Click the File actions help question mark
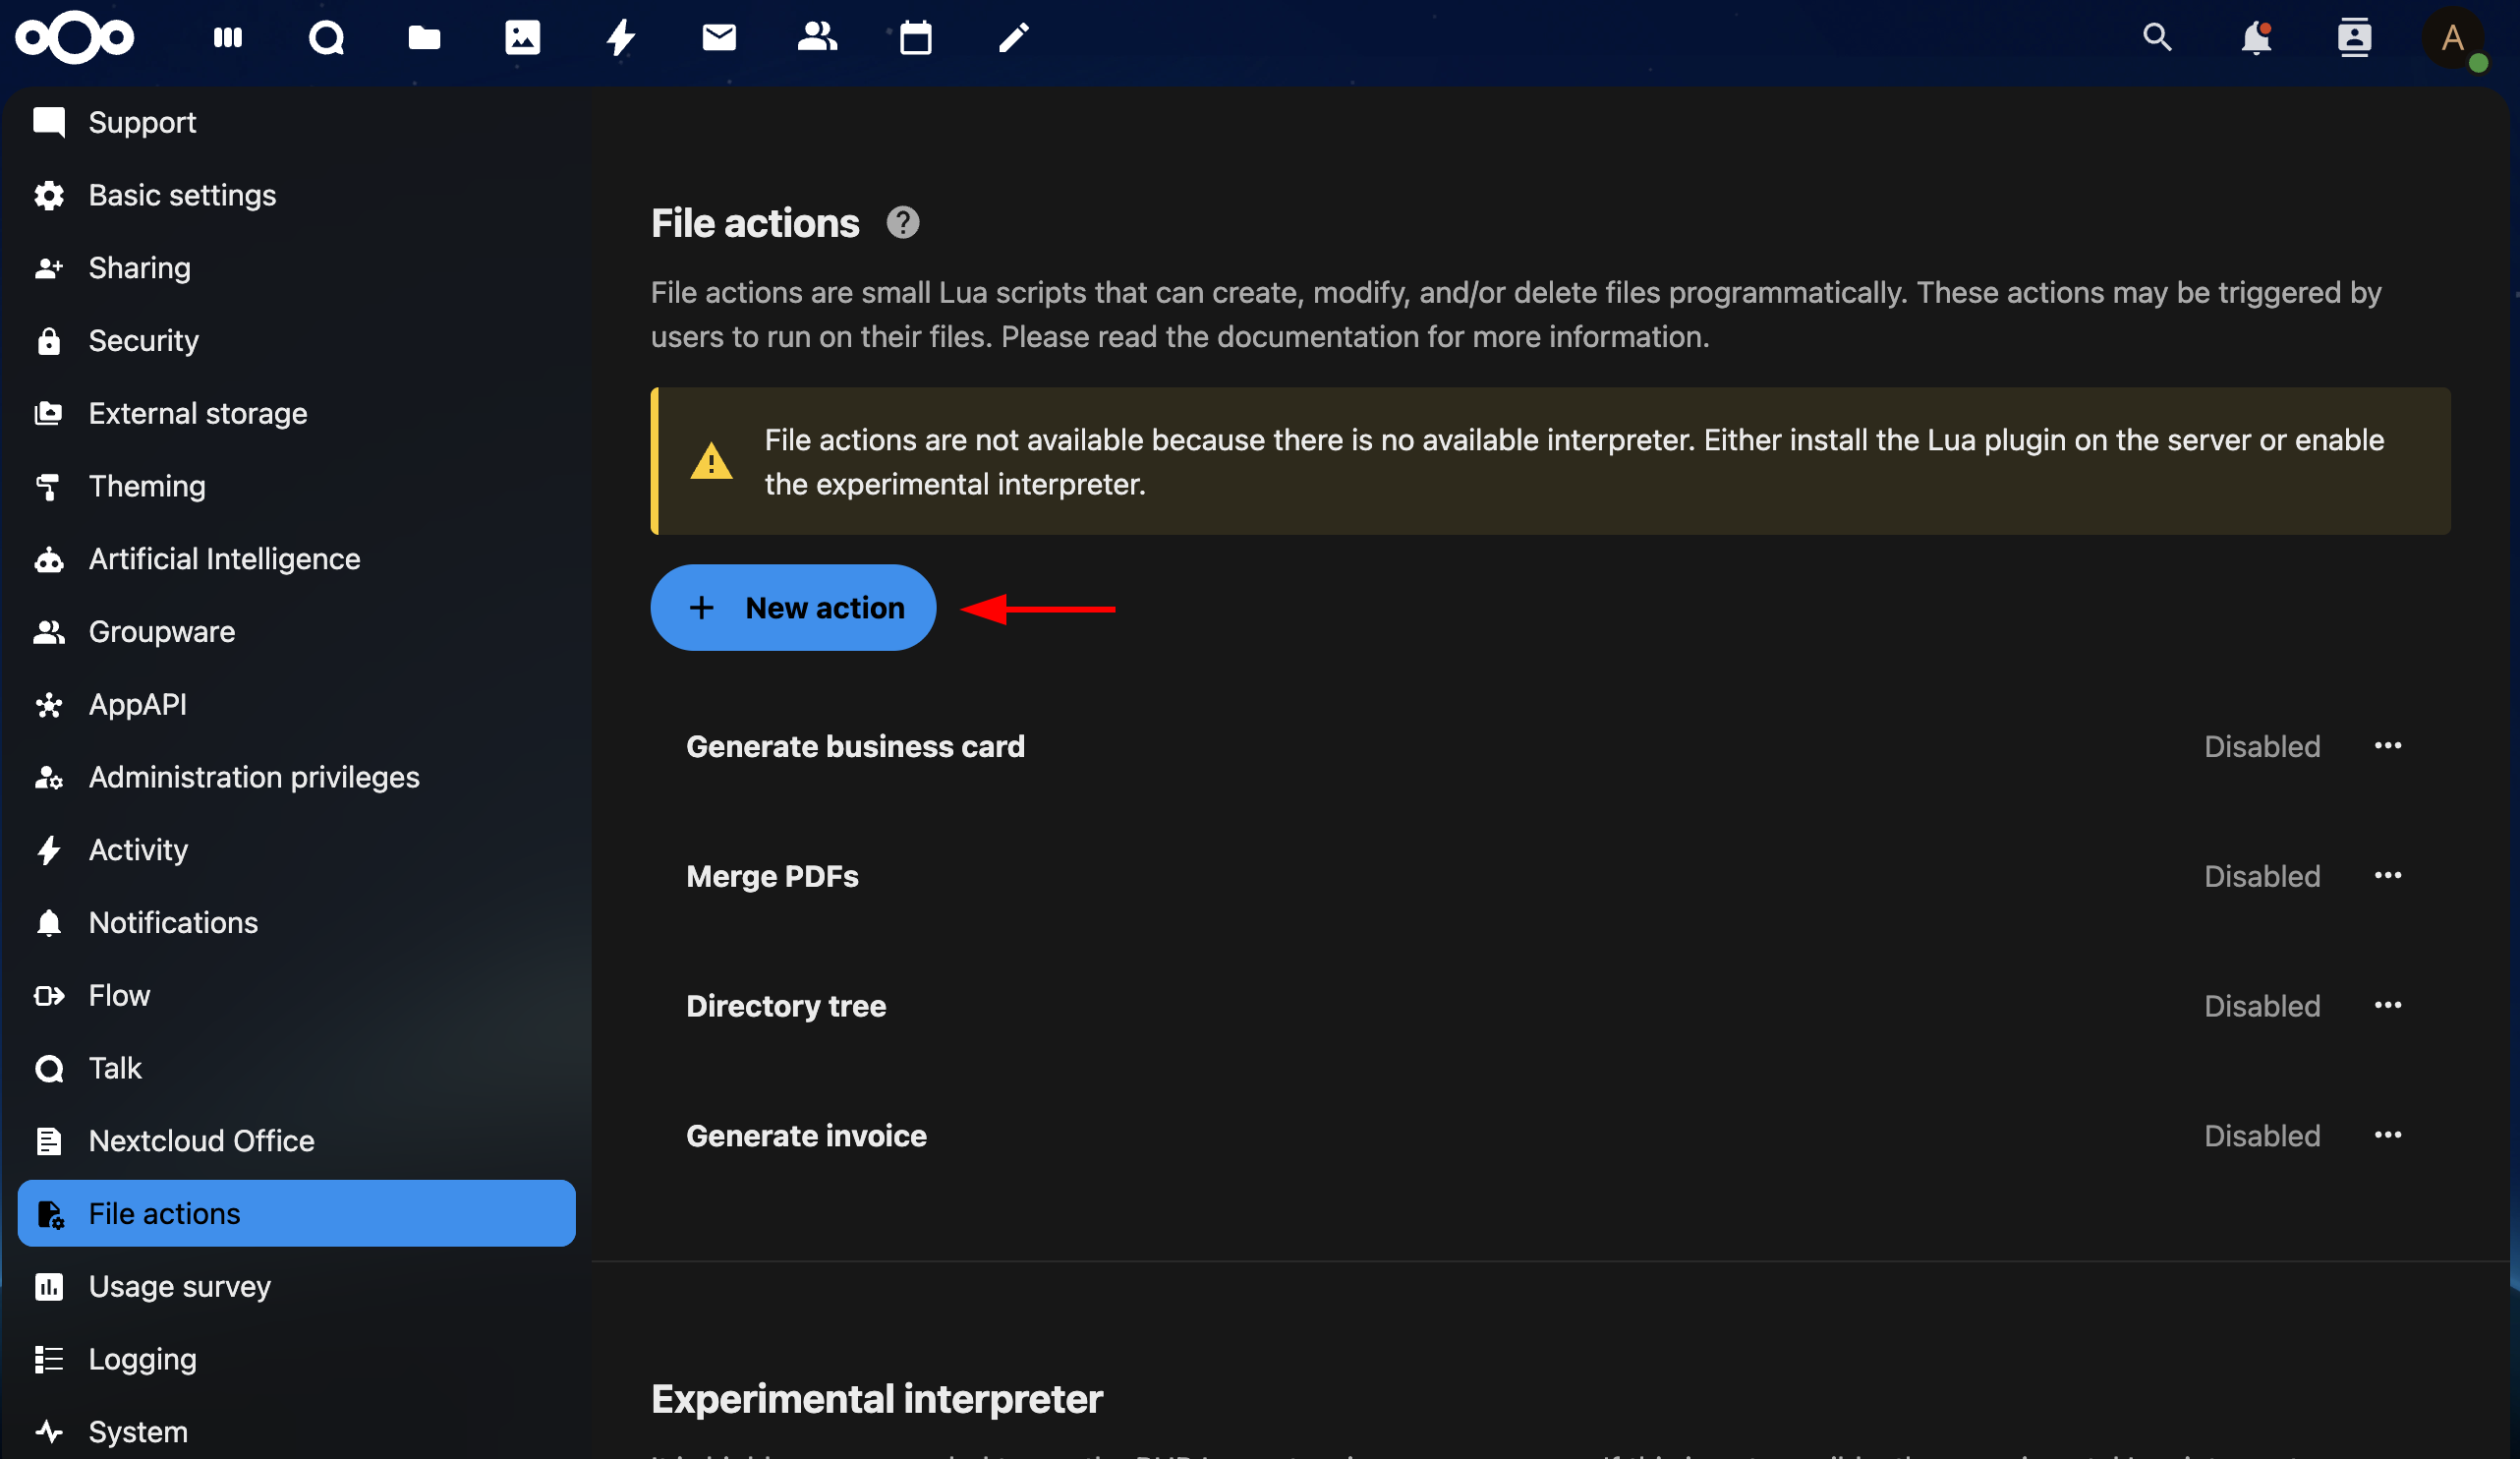2520x1459 pixels. click(902, 223)
